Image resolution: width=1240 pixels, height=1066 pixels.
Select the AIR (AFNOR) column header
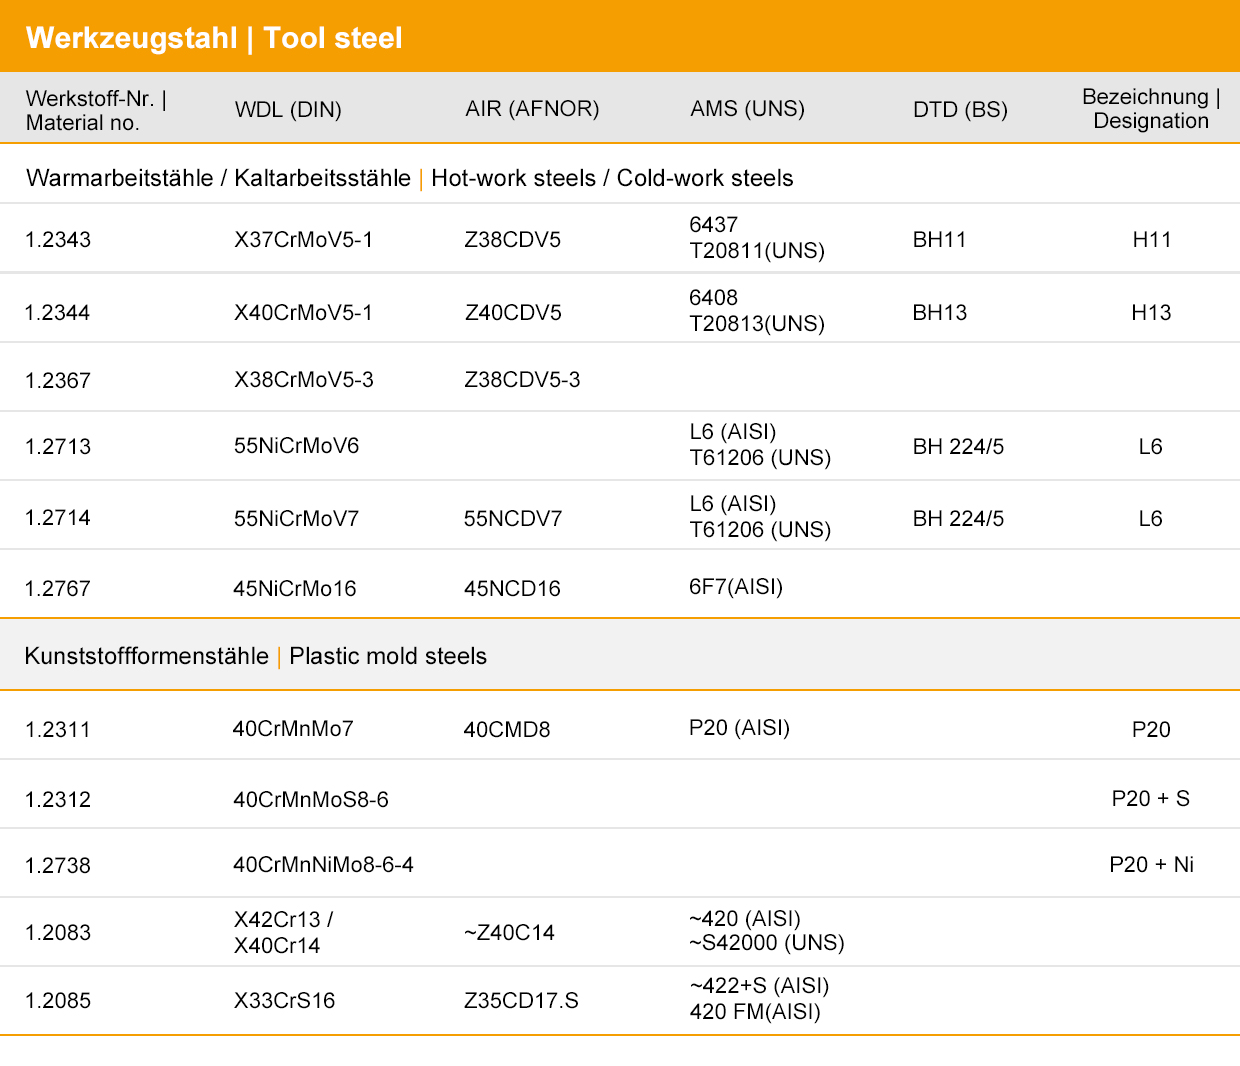tap(532, 108)
